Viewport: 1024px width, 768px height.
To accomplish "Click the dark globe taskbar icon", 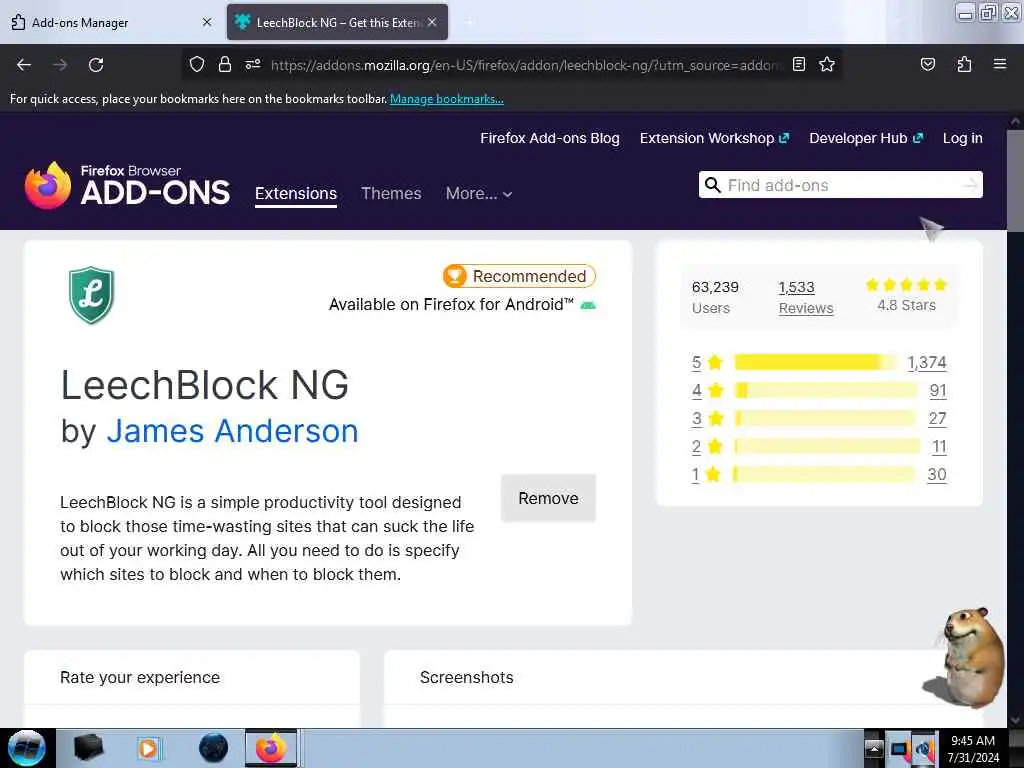I will (213, 748).
